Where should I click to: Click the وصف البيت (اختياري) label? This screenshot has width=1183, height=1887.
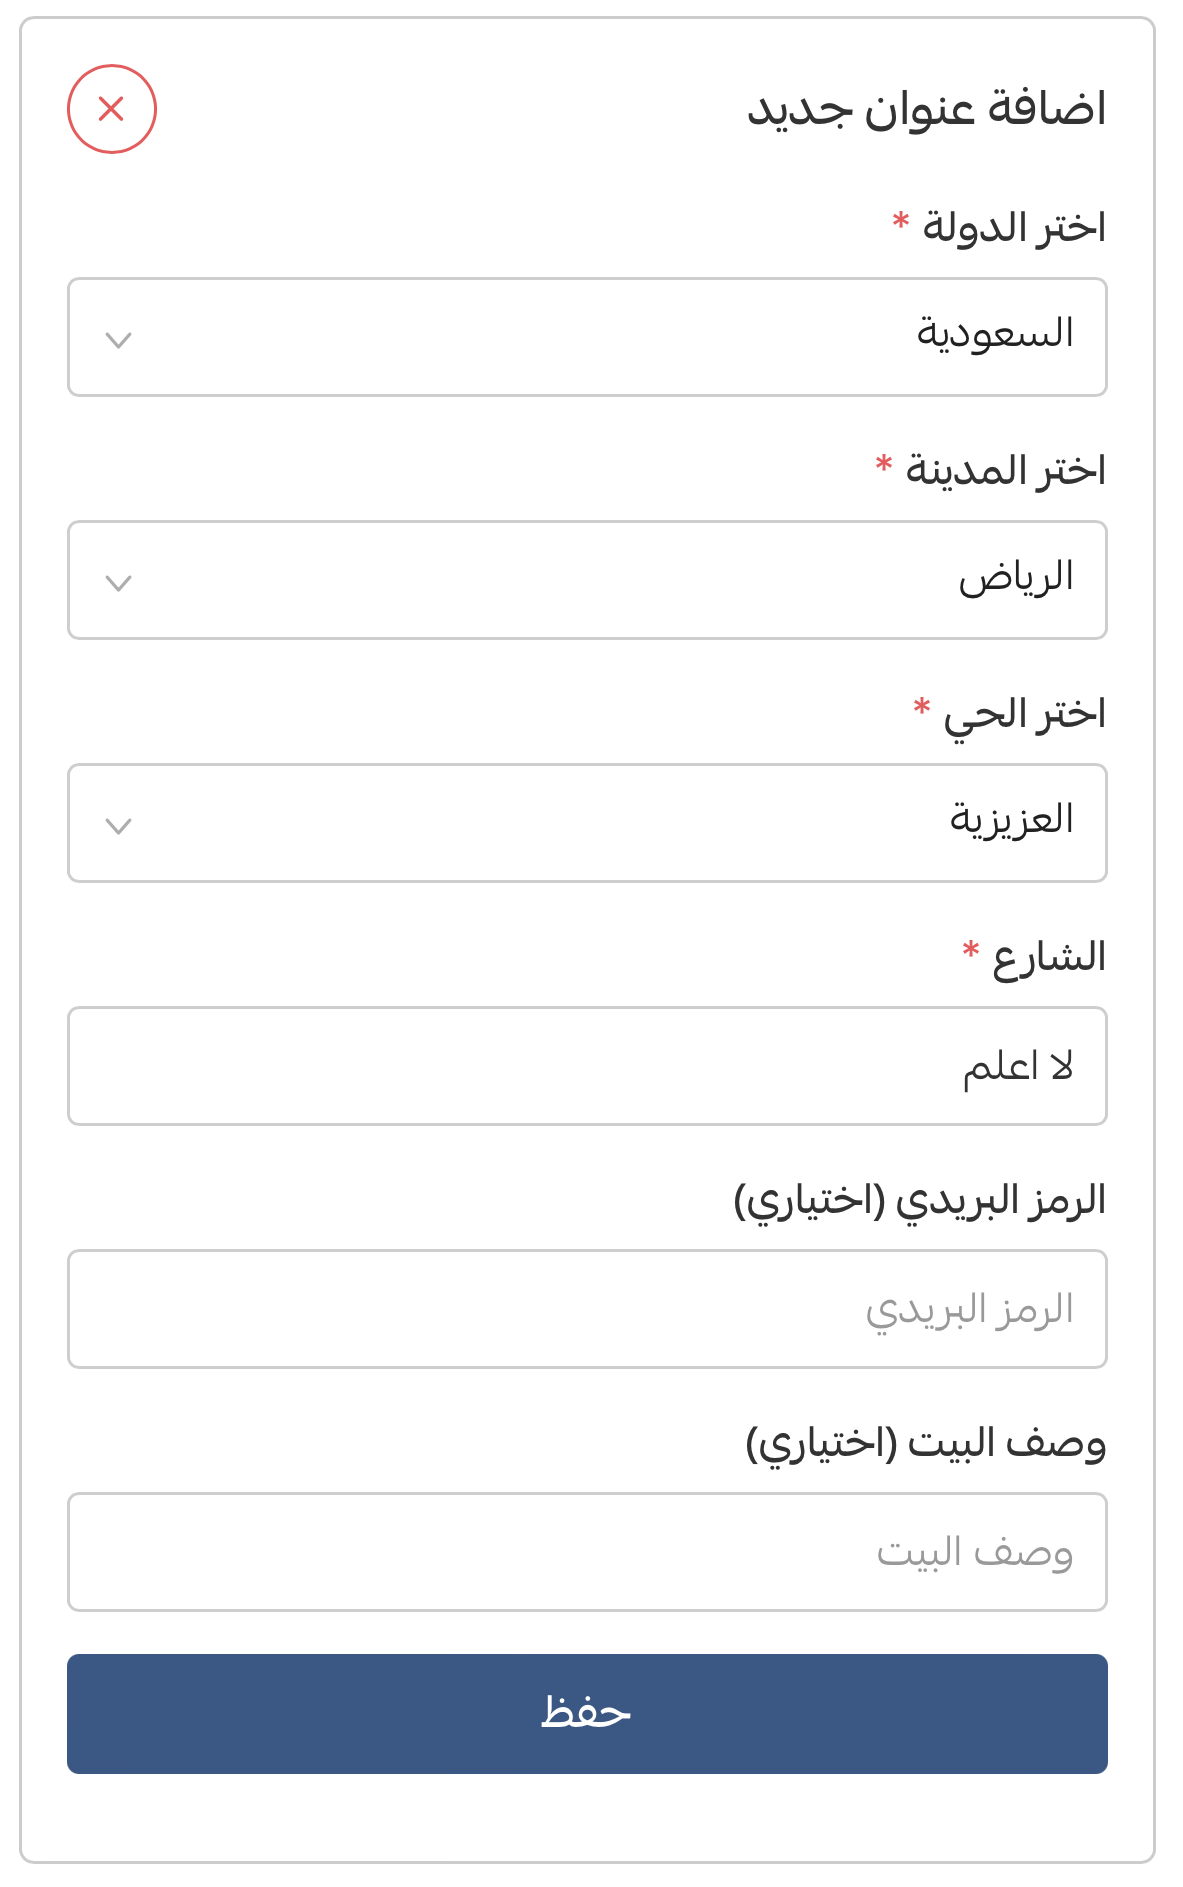[926, 1444]
